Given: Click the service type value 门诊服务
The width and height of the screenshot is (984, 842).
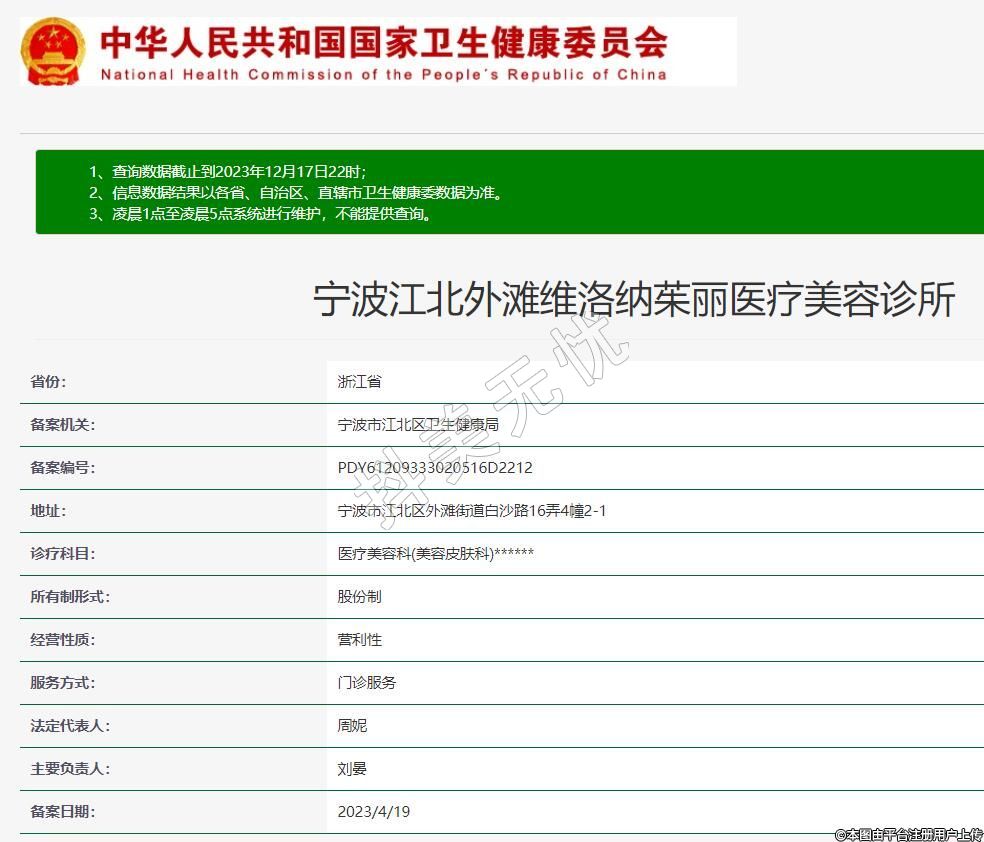Looking at the screenshot, I should pos(367,683).
